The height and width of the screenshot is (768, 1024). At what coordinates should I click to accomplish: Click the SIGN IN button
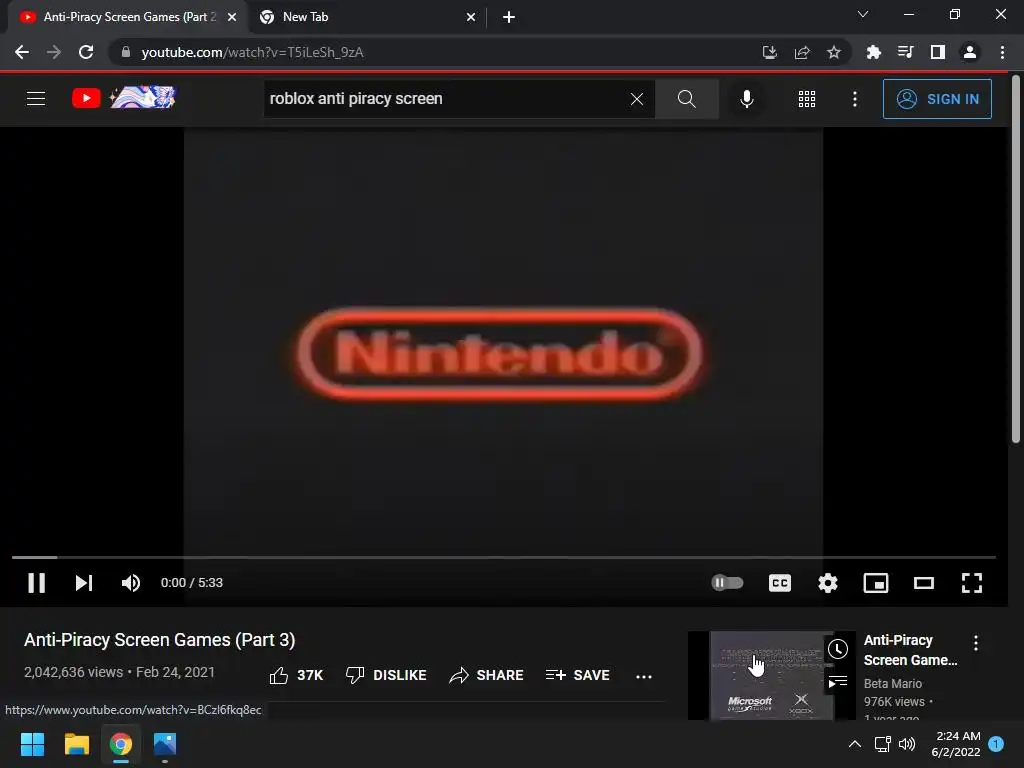937,99
